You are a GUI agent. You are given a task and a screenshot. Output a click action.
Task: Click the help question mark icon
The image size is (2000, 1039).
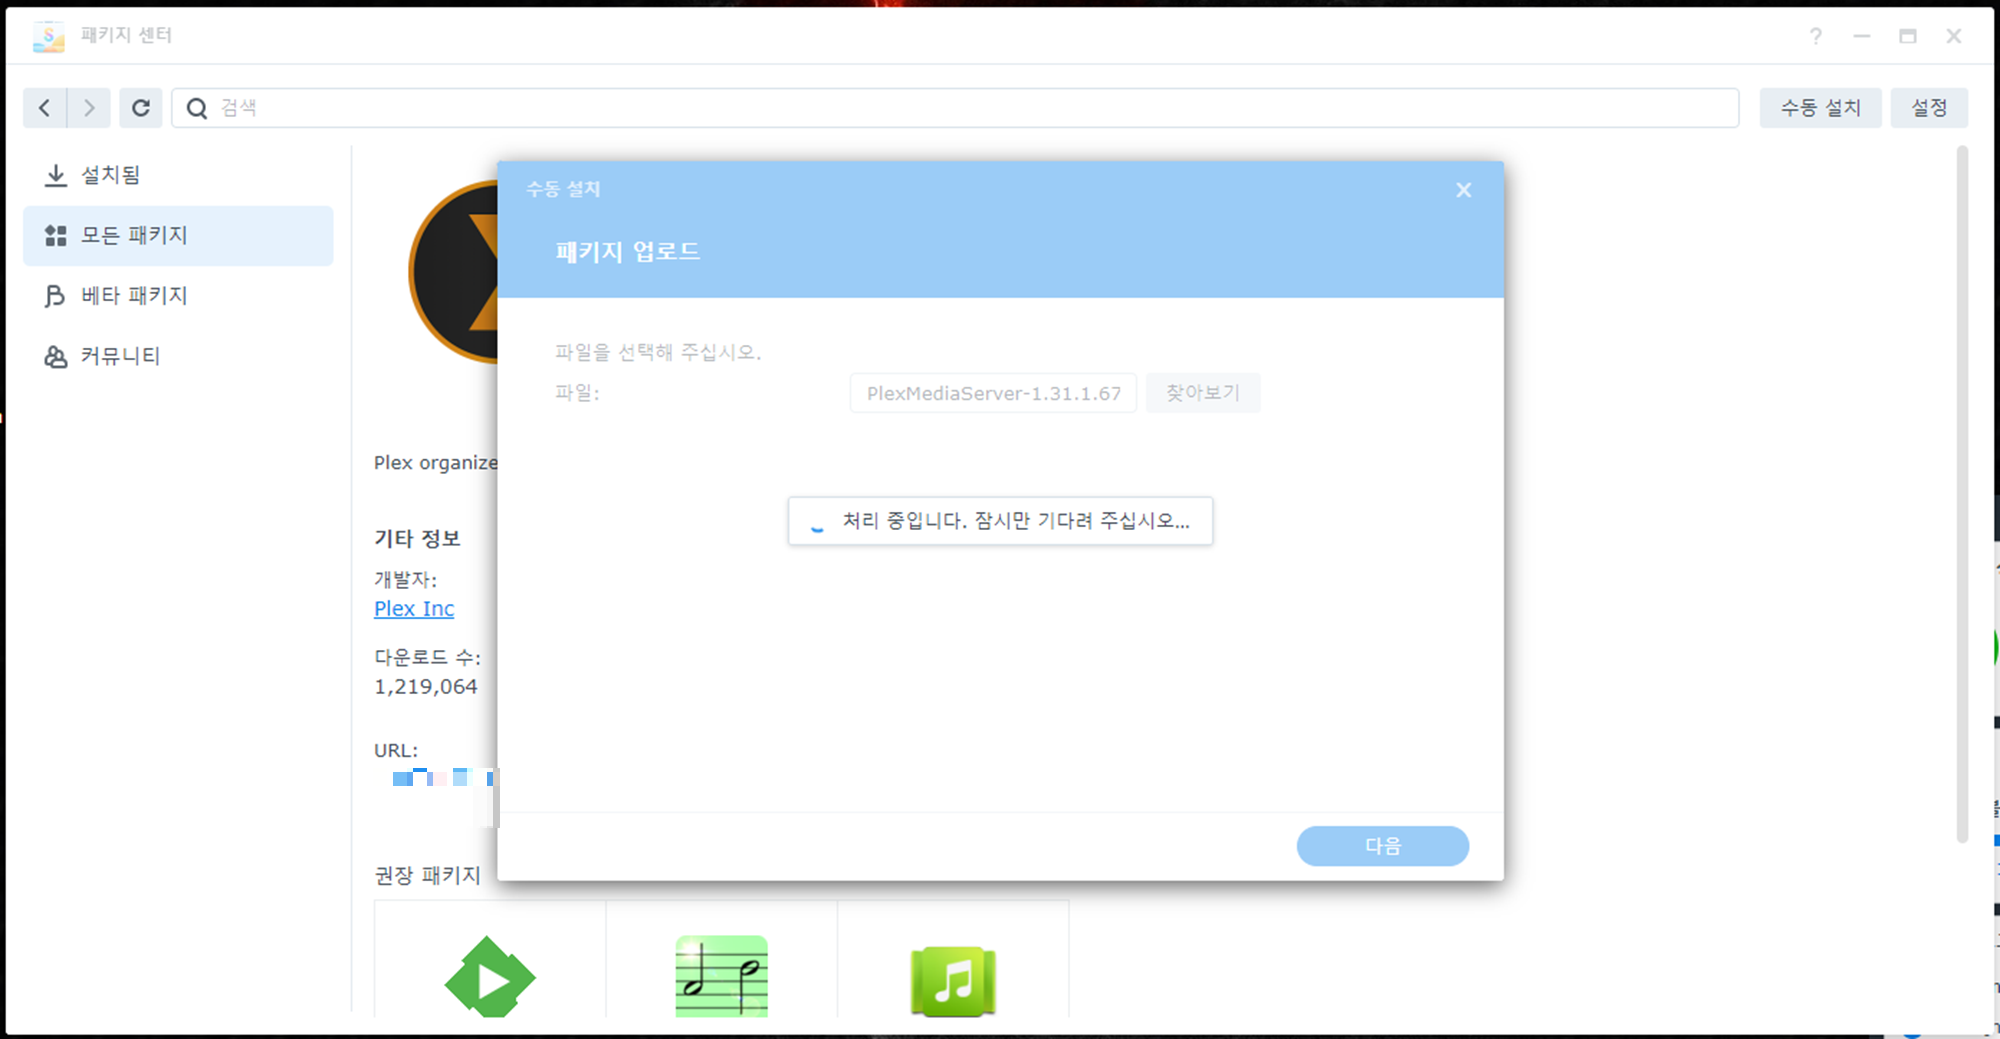[x=1816, y=36]
